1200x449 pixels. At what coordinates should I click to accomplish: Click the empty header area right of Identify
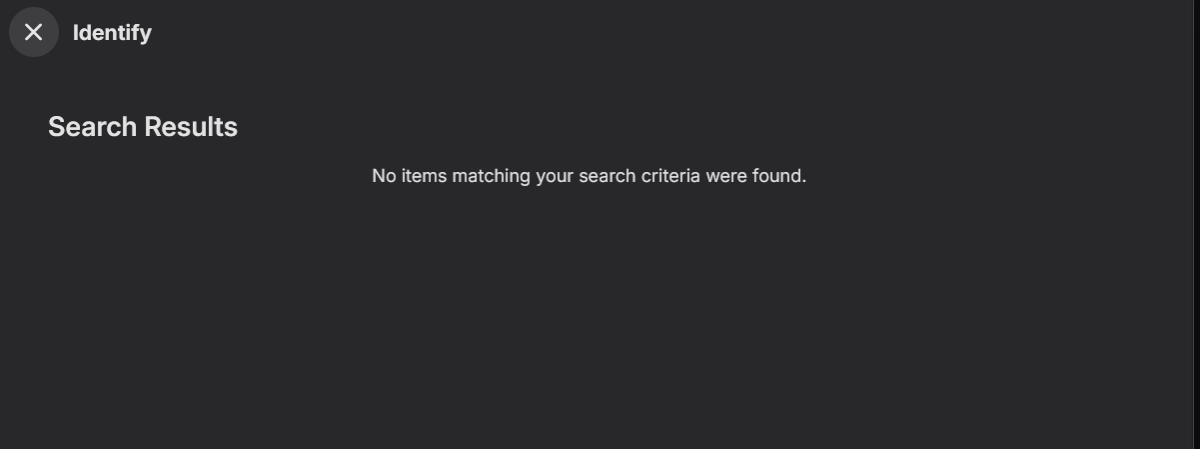click(650, 33)
